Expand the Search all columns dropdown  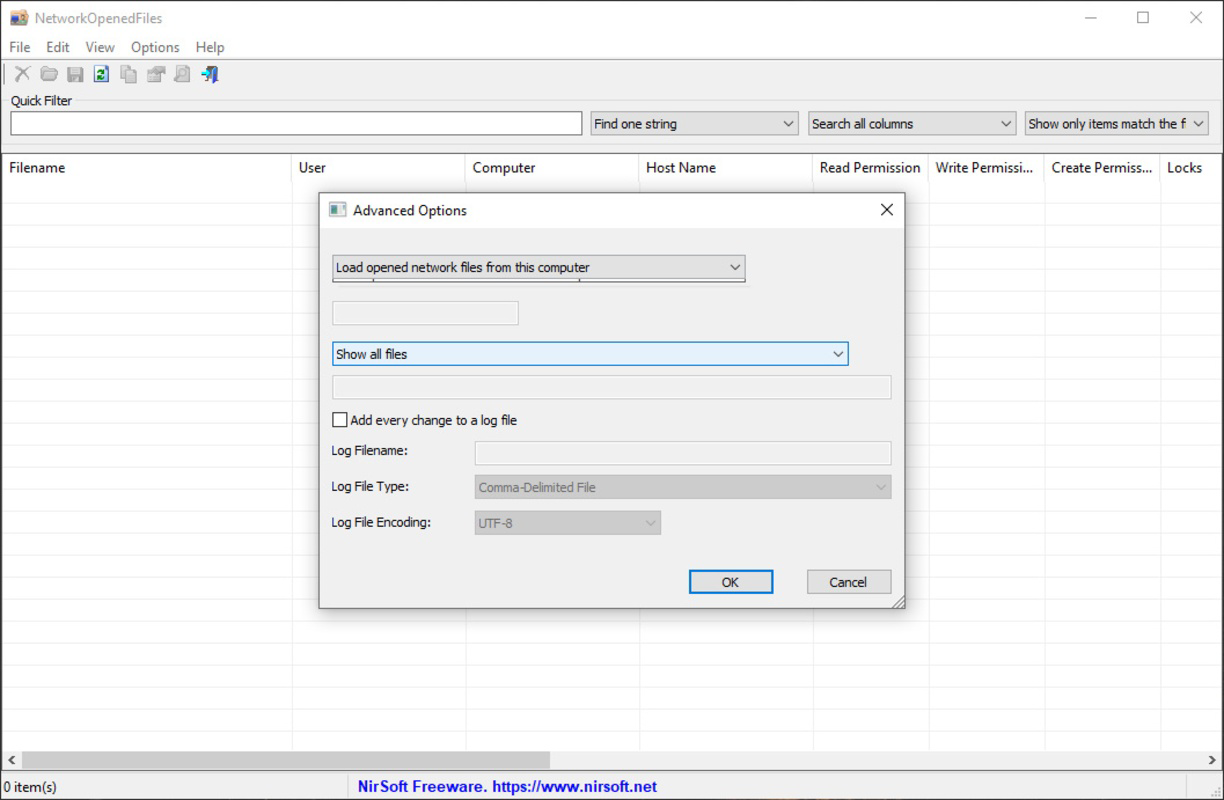913,124
